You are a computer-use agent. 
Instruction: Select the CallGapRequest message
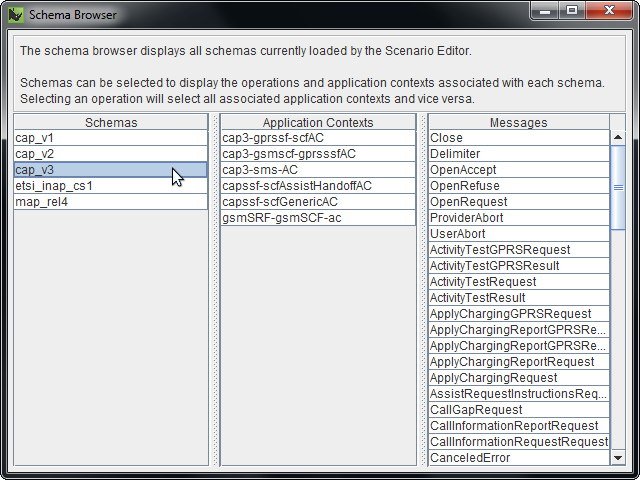click(519, 409)
